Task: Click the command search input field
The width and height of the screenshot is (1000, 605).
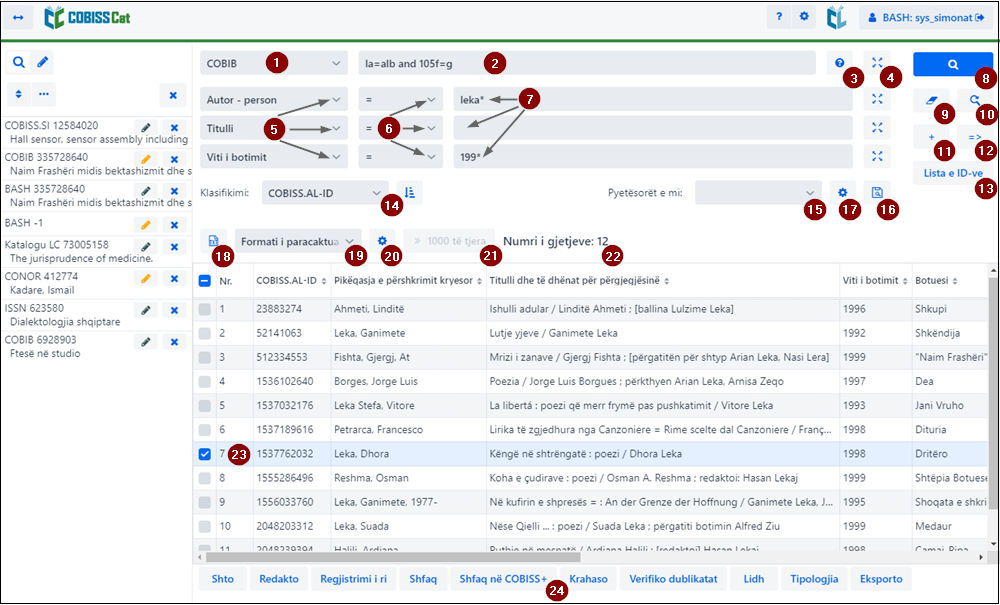Action: pyautogui.click(x=587, y=63)
